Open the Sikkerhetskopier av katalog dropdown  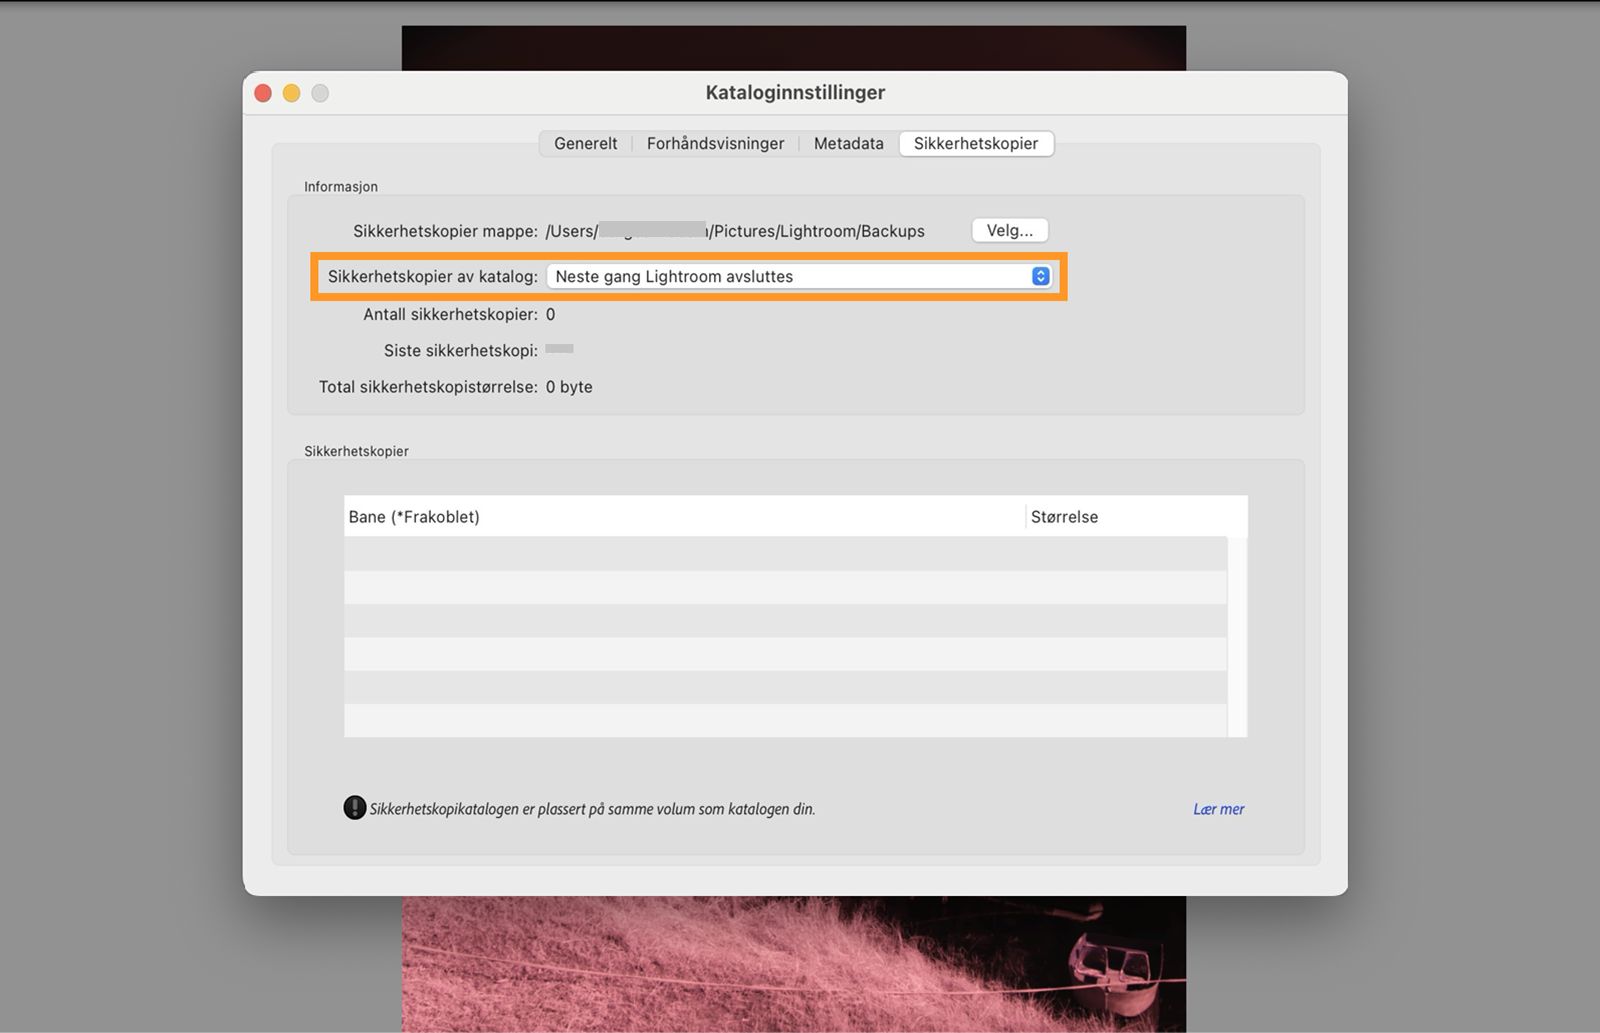799,276
